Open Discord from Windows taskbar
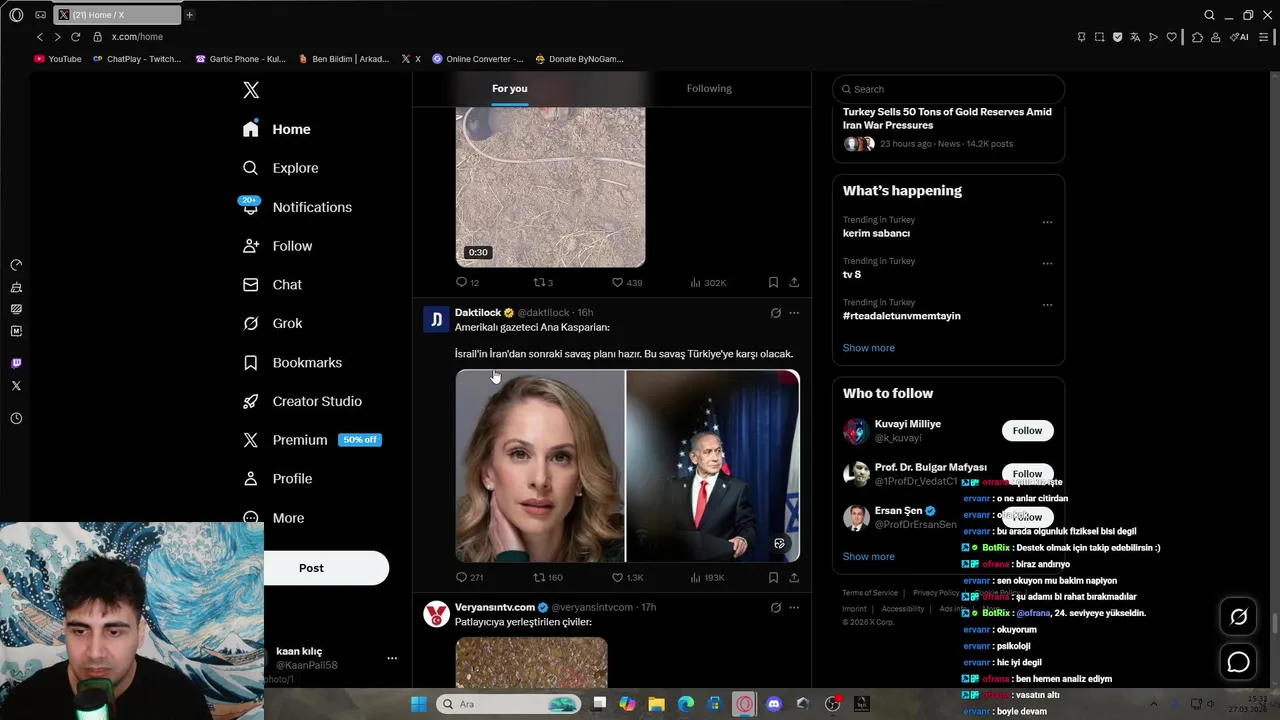1280x720 pixels. pyautogui.click(x=773, y=704)
